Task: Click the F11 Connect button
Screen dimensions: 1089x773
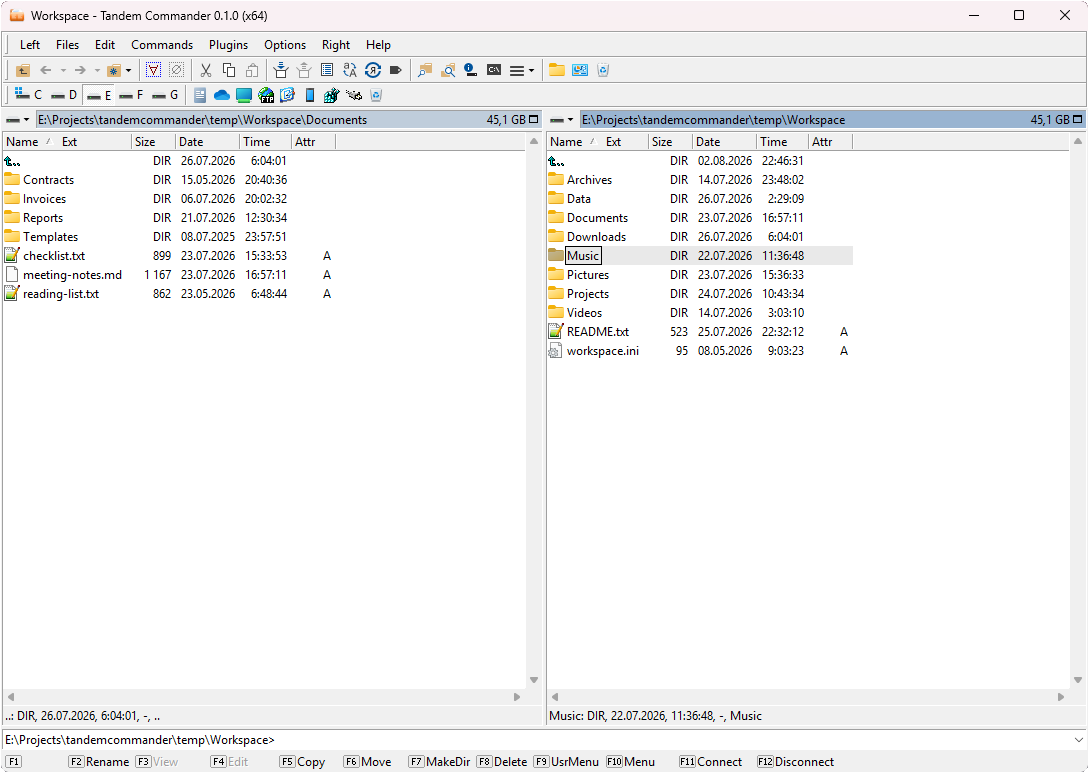Action: point(710,762)
